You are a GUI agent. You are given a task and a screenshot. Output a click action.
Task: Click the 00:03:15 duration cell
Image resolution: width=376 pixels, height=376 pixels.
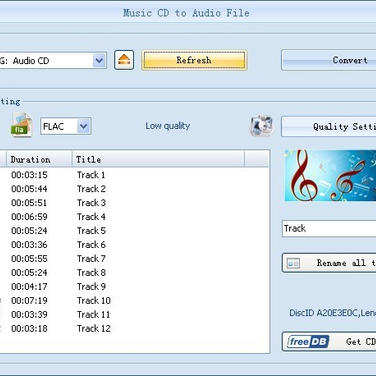pos(29,175)
